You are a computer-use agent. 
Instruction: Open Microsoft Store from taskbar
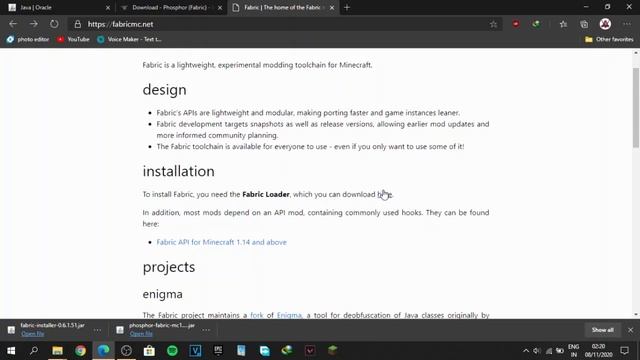pyautogui.click(x=149, y=350)
